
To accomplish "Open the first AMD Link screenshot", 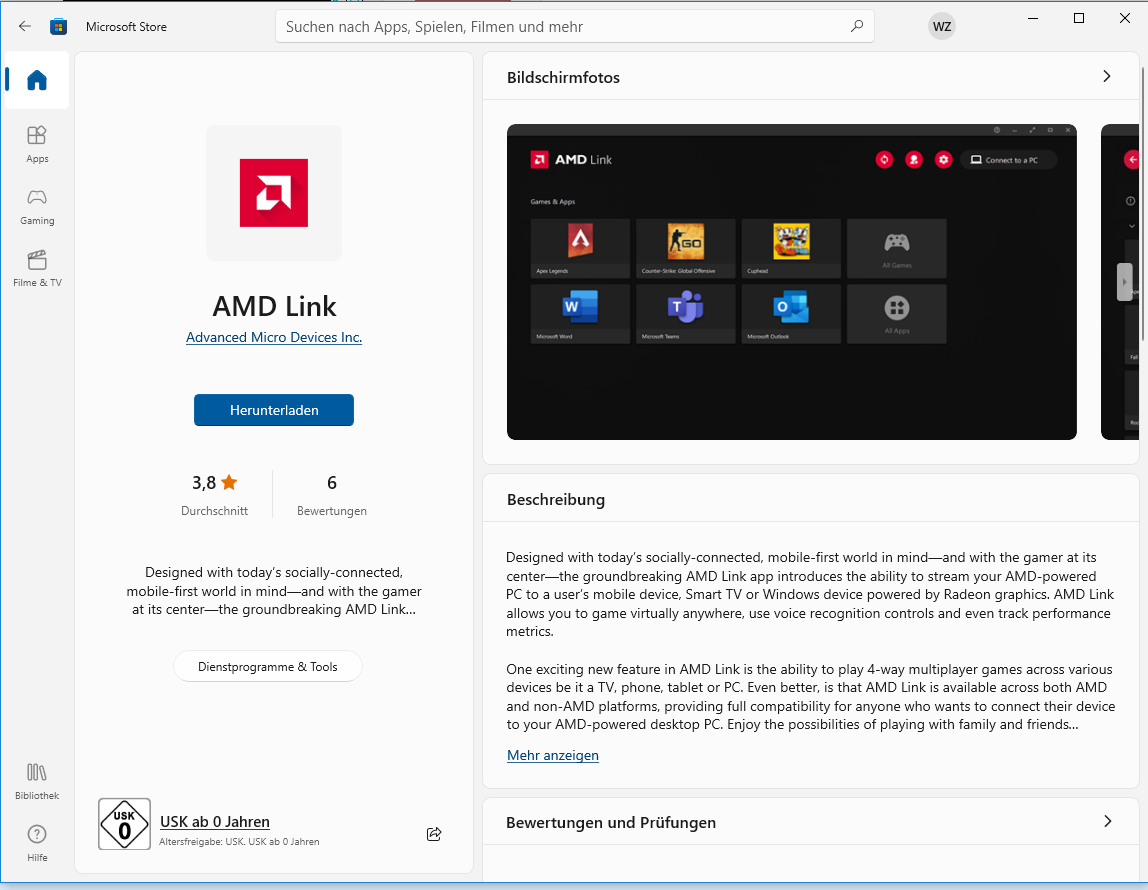I will coord(791,282).
